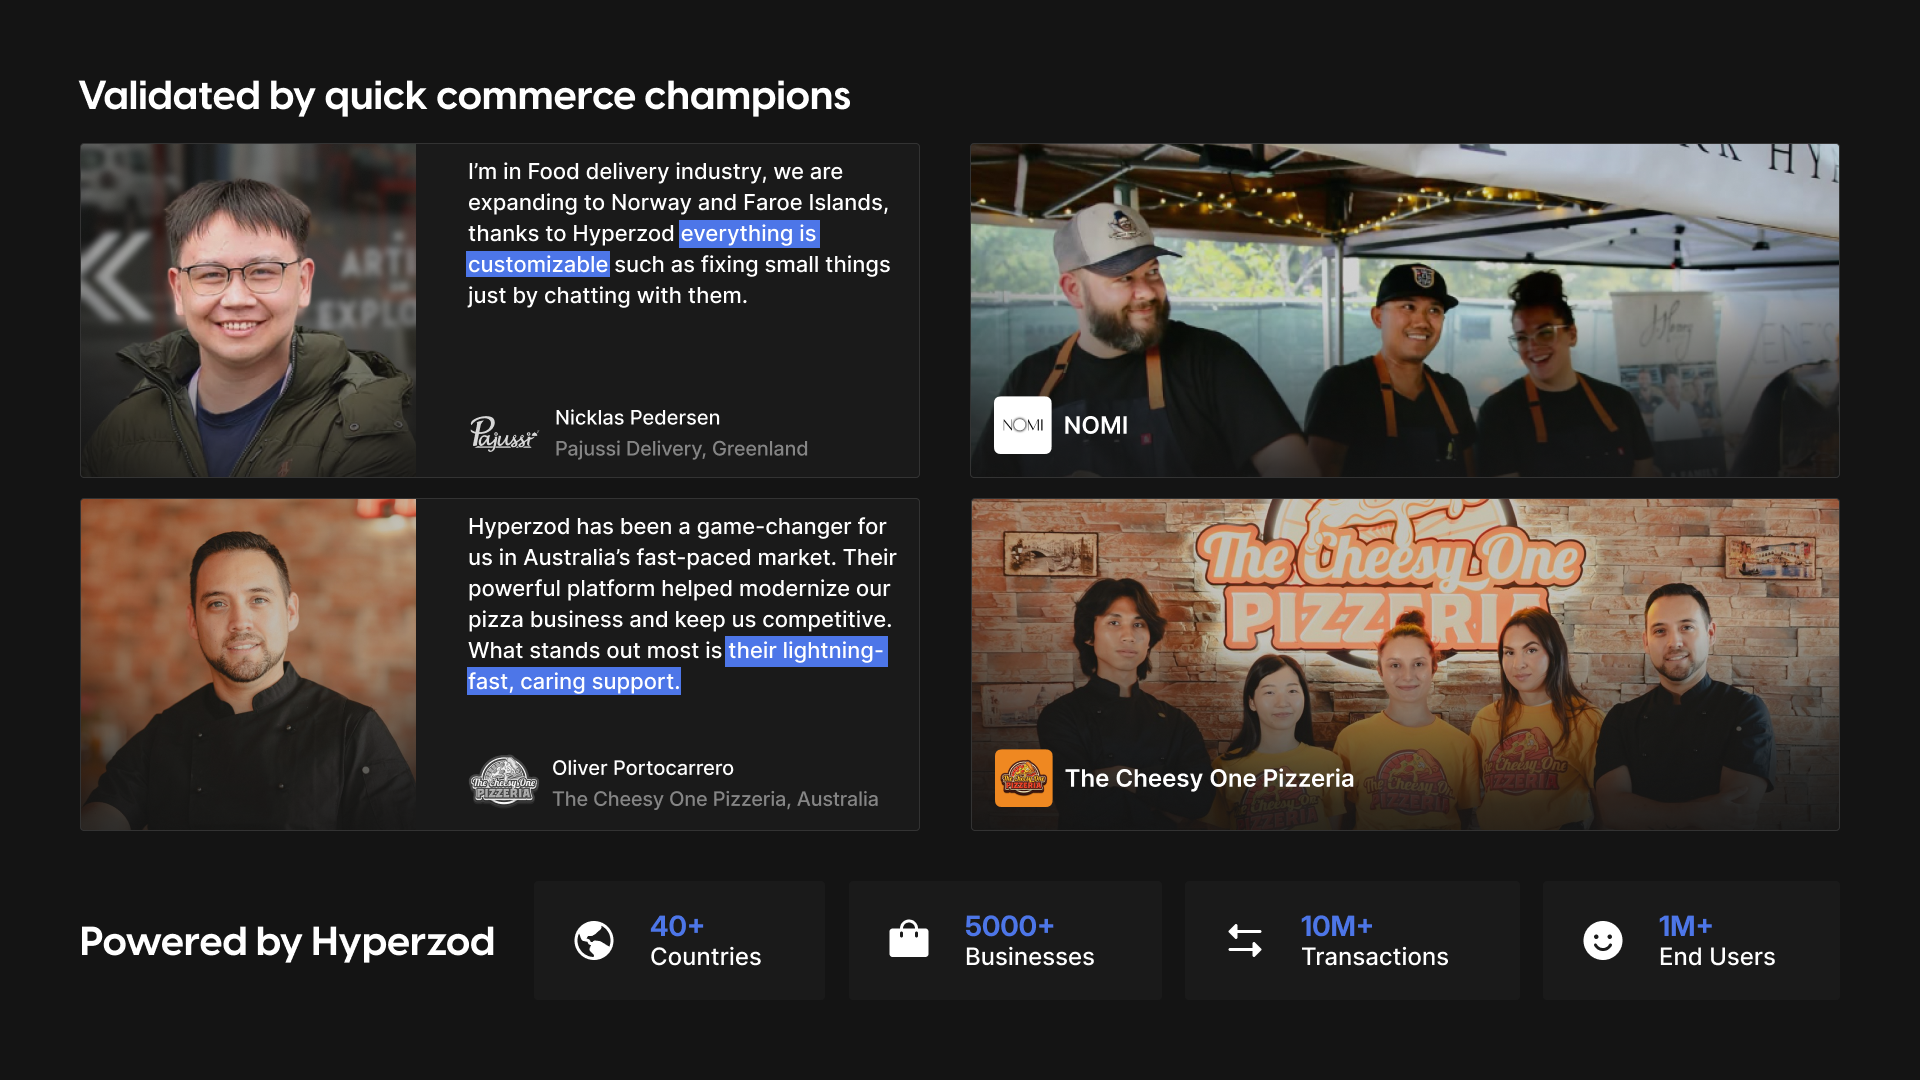Click the Cheesy One Pizzeria badge by Oliver
The width and height of the screenshot is (1920, 1080).
coord(504,781)
